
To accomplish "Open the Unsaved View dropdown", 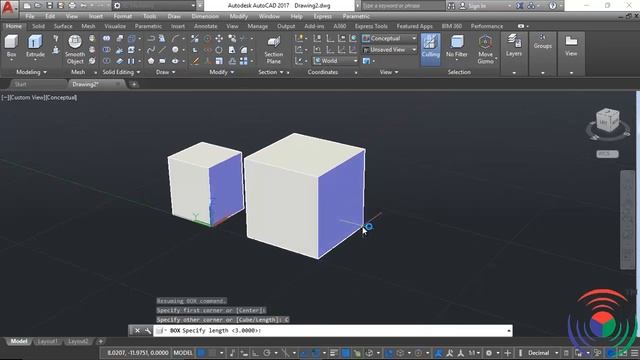I will (x=389, y=50).
